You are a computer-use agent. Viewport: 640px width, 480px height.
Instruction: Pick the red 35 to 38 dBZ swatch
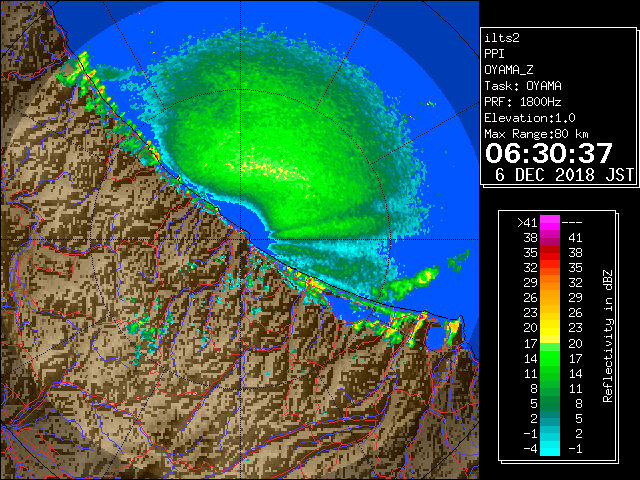click(x=550, y=253)
